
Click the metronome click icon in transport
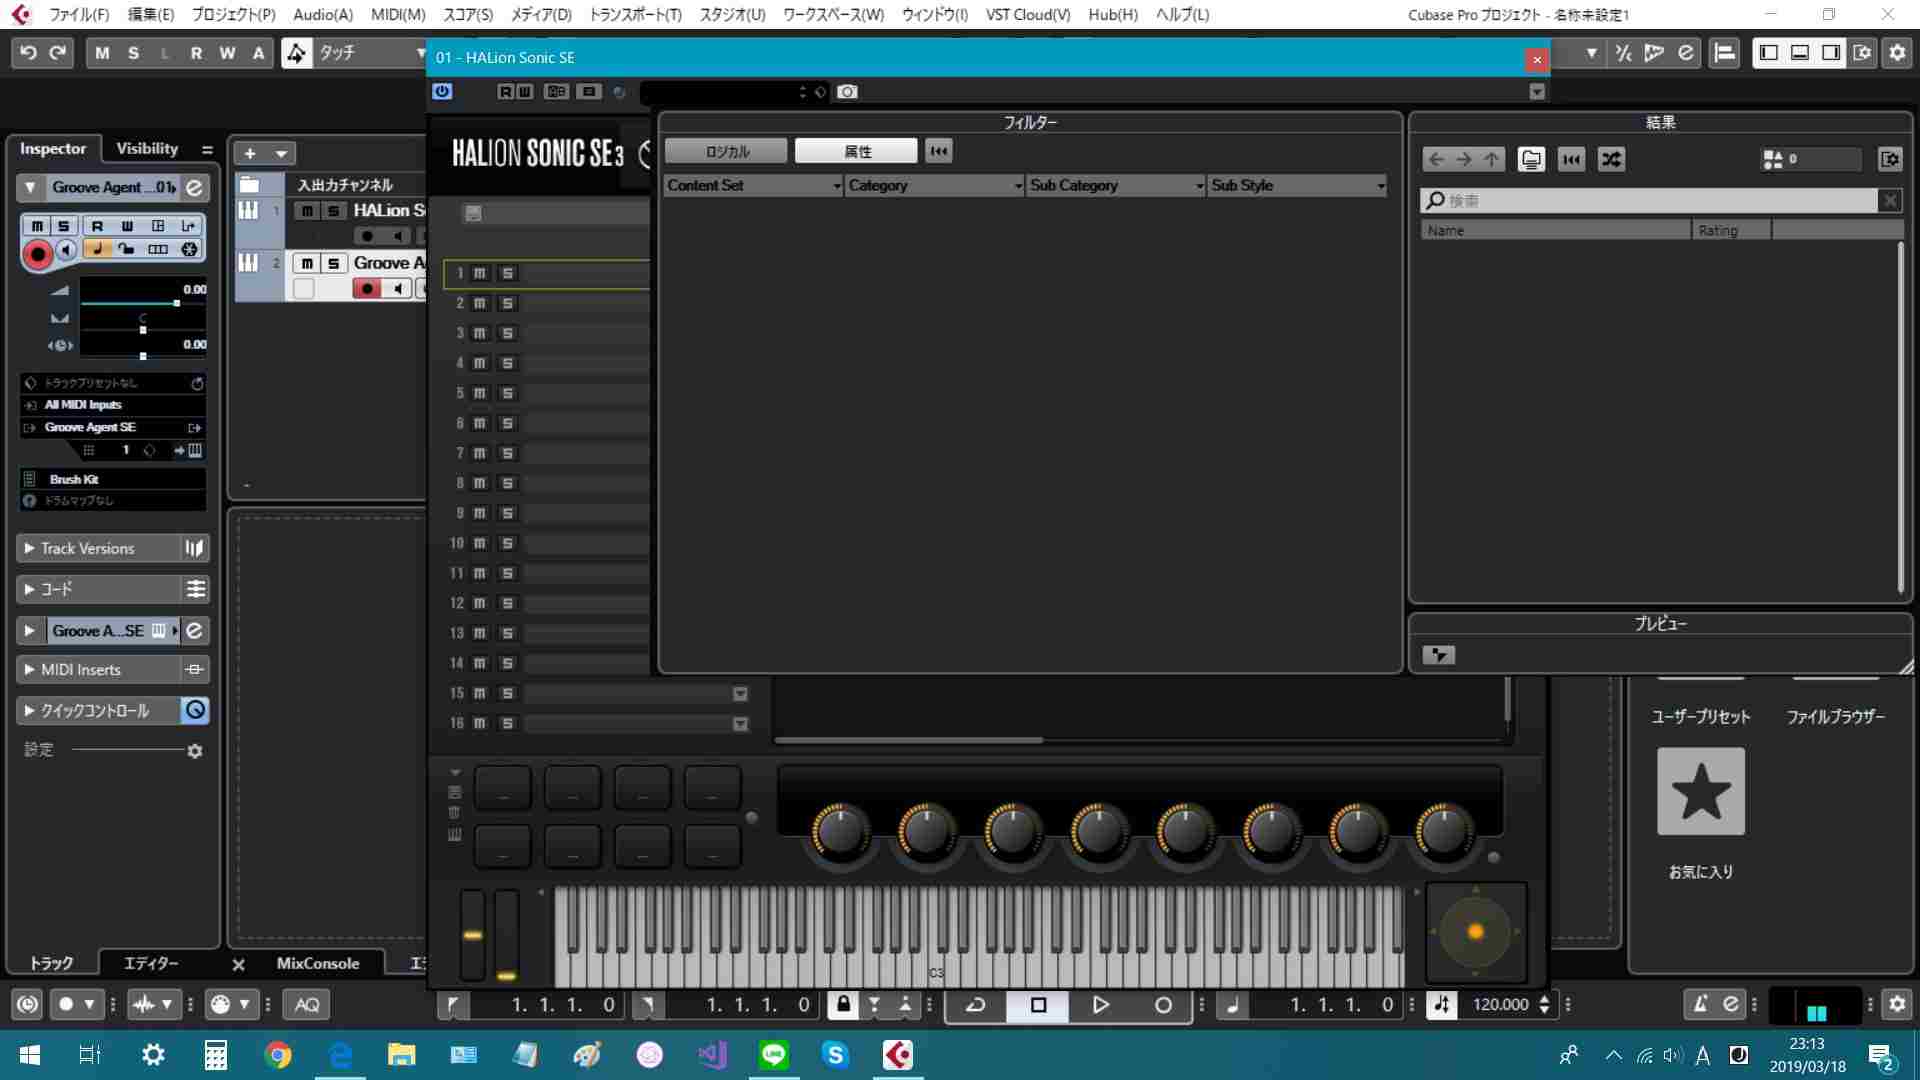1700,1004
